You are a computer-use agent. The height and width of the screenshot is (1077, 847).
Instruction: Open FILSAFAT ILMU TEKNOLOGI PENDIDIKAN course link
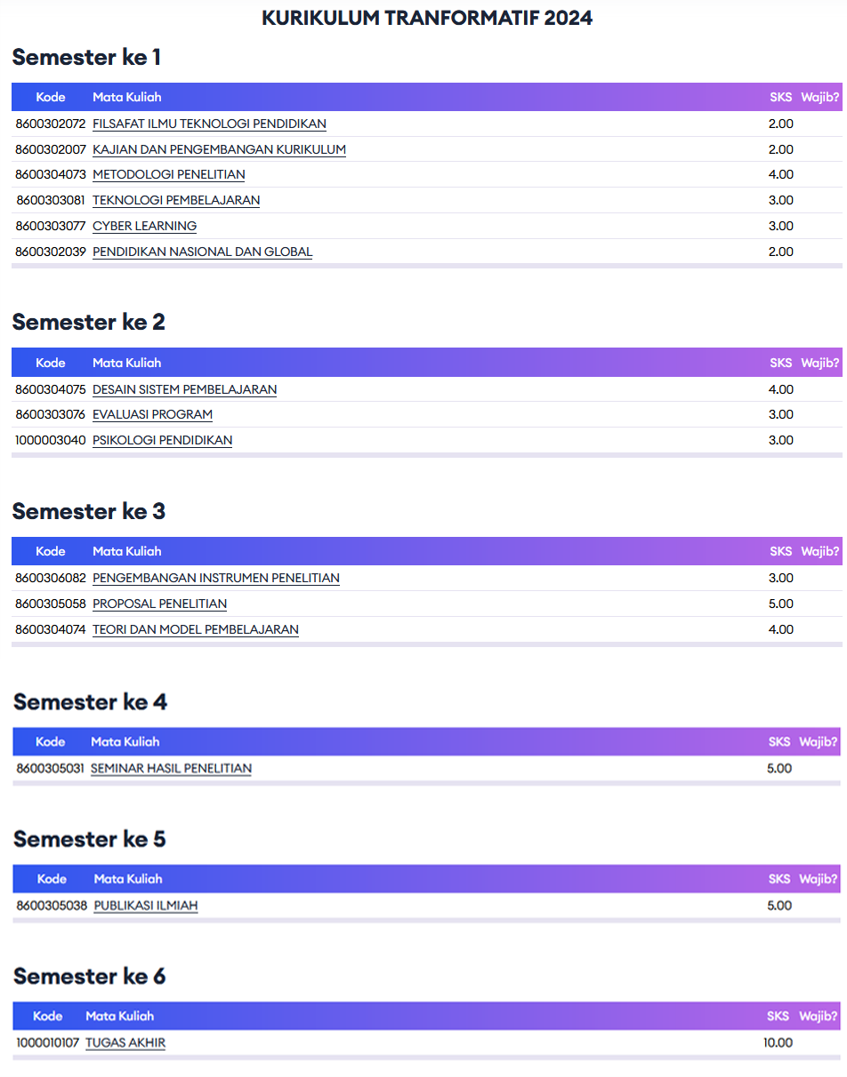pos(209,124)
